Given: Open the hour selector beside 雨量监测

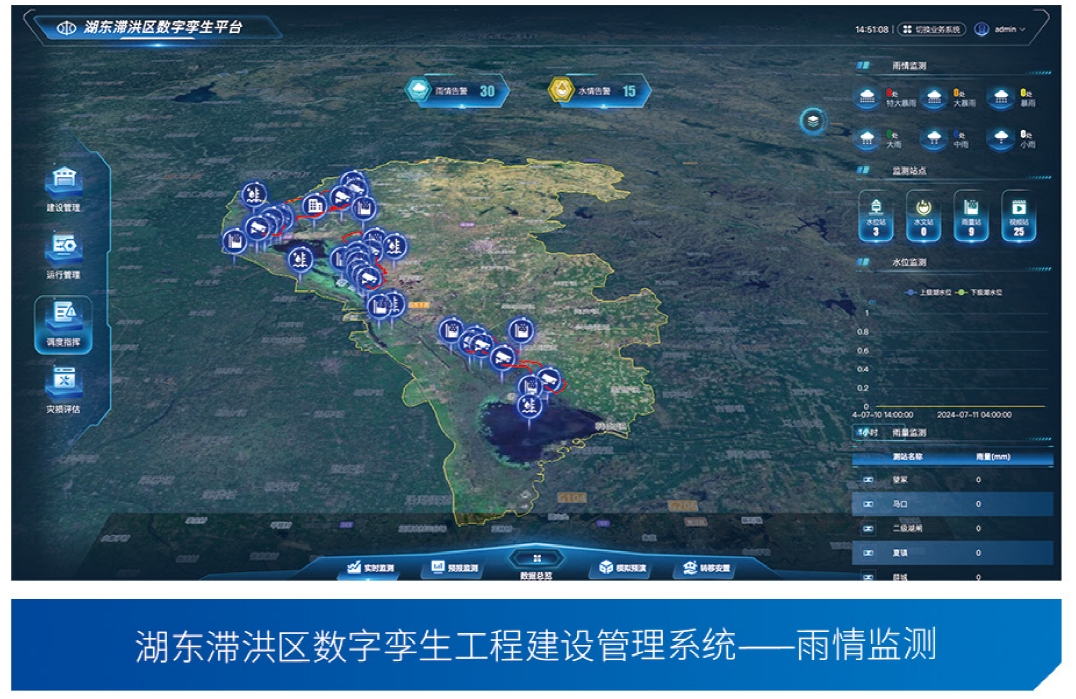Looking at the screenshot, I should tap(866, 433).
